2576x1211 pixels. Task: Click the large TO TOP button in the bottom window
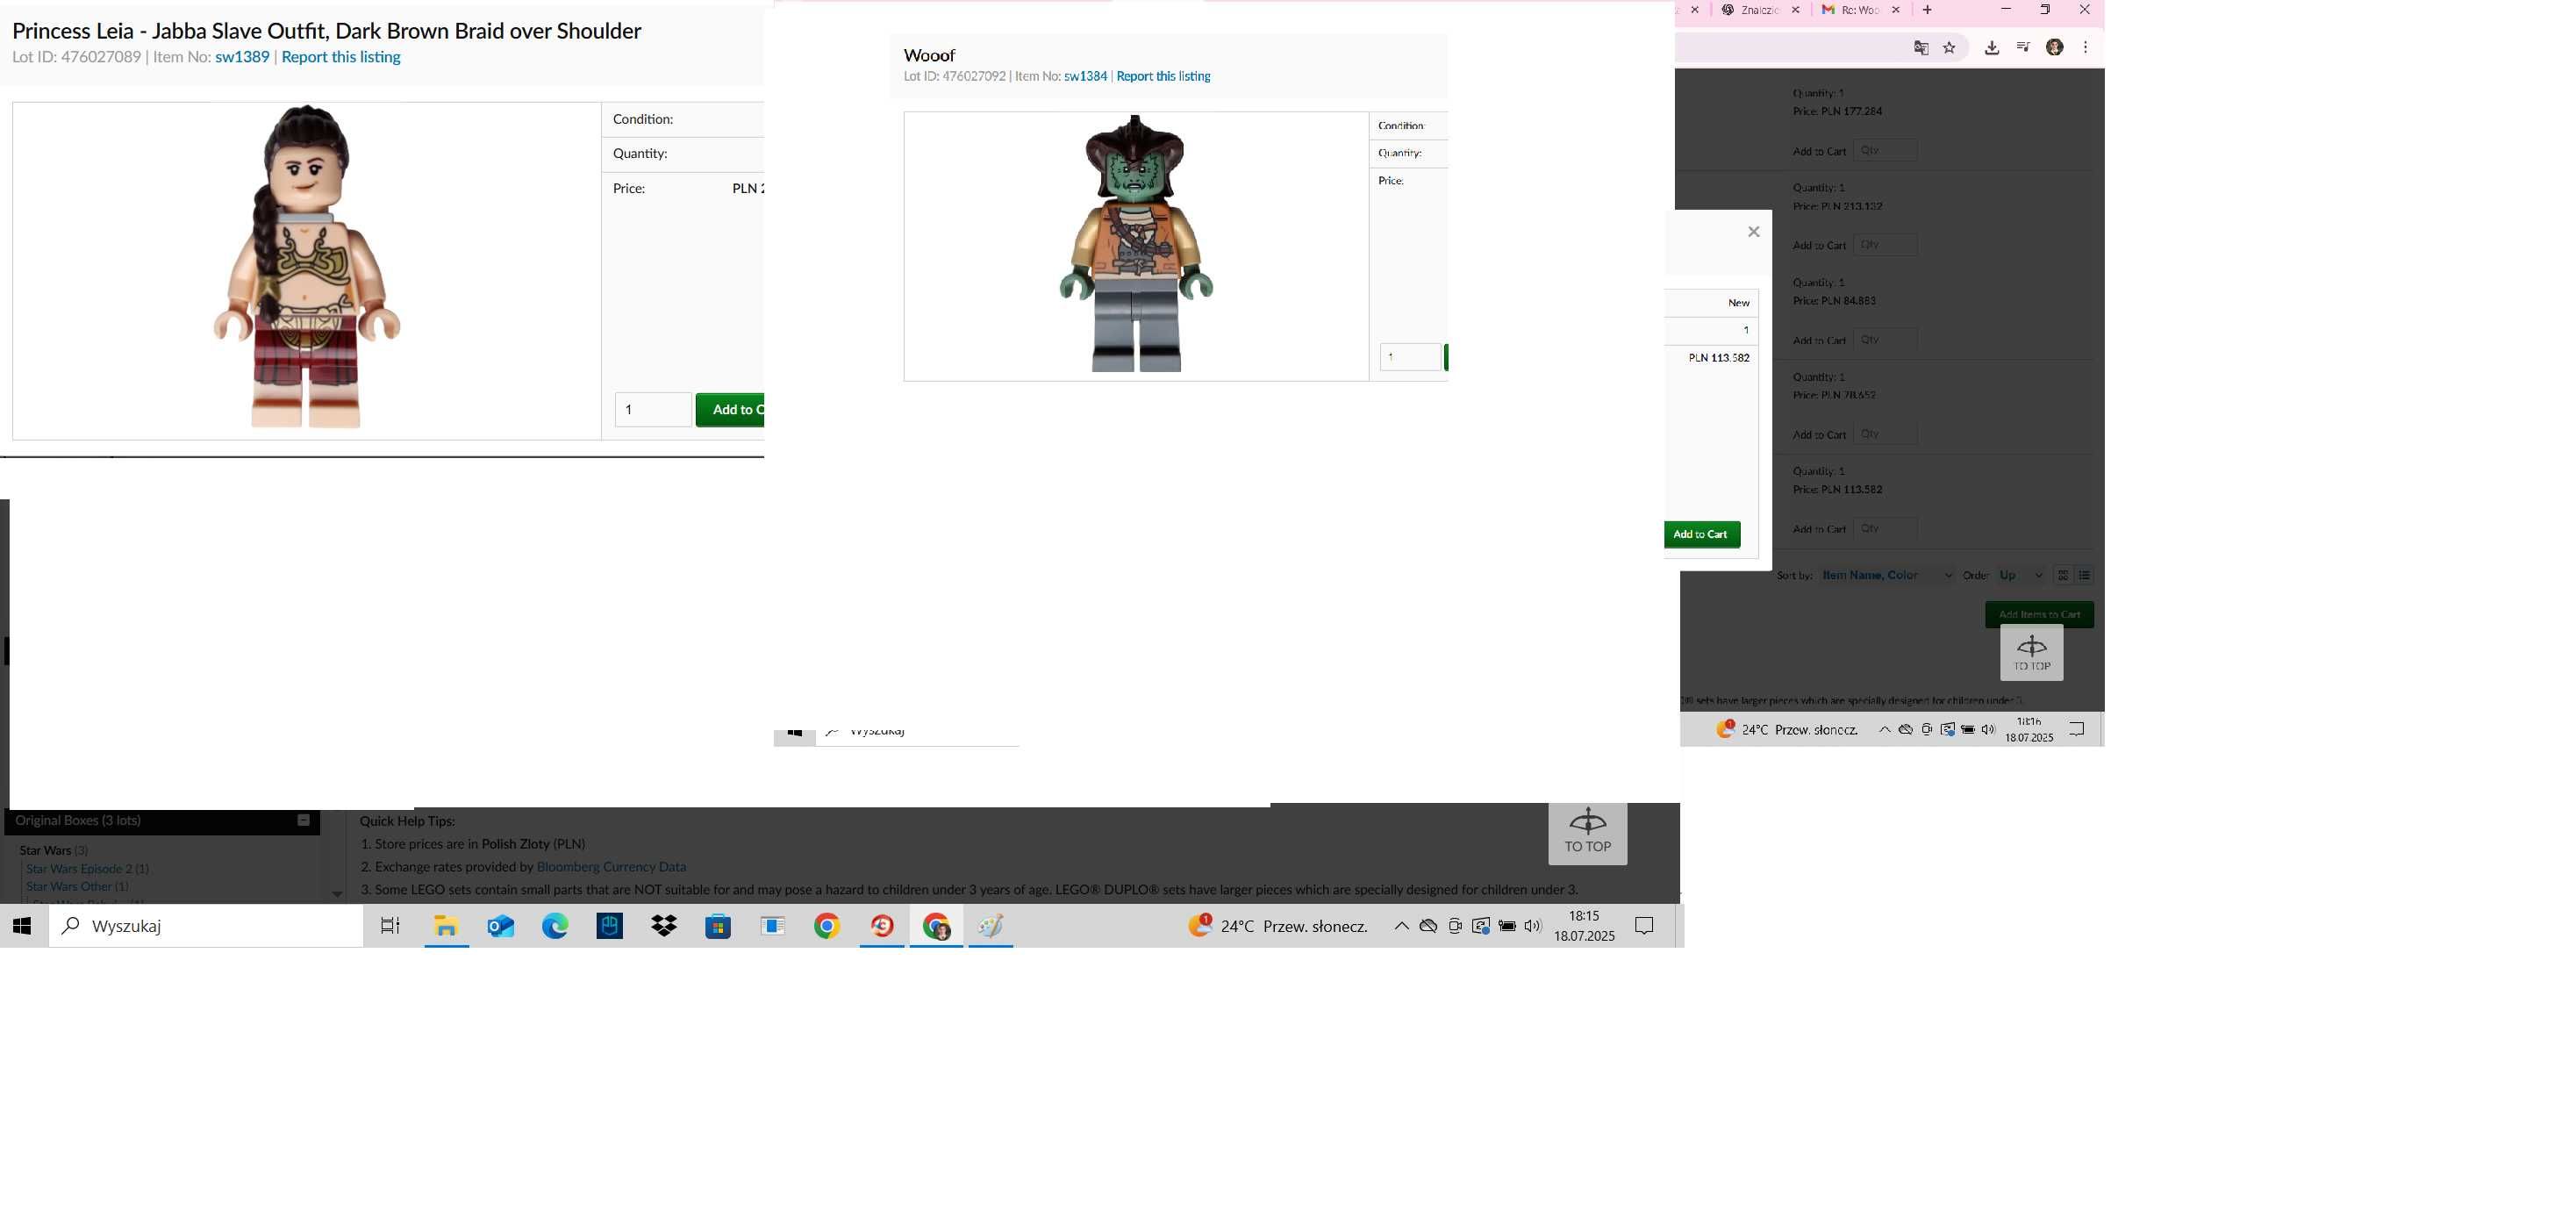click(x=1588, y=833)
